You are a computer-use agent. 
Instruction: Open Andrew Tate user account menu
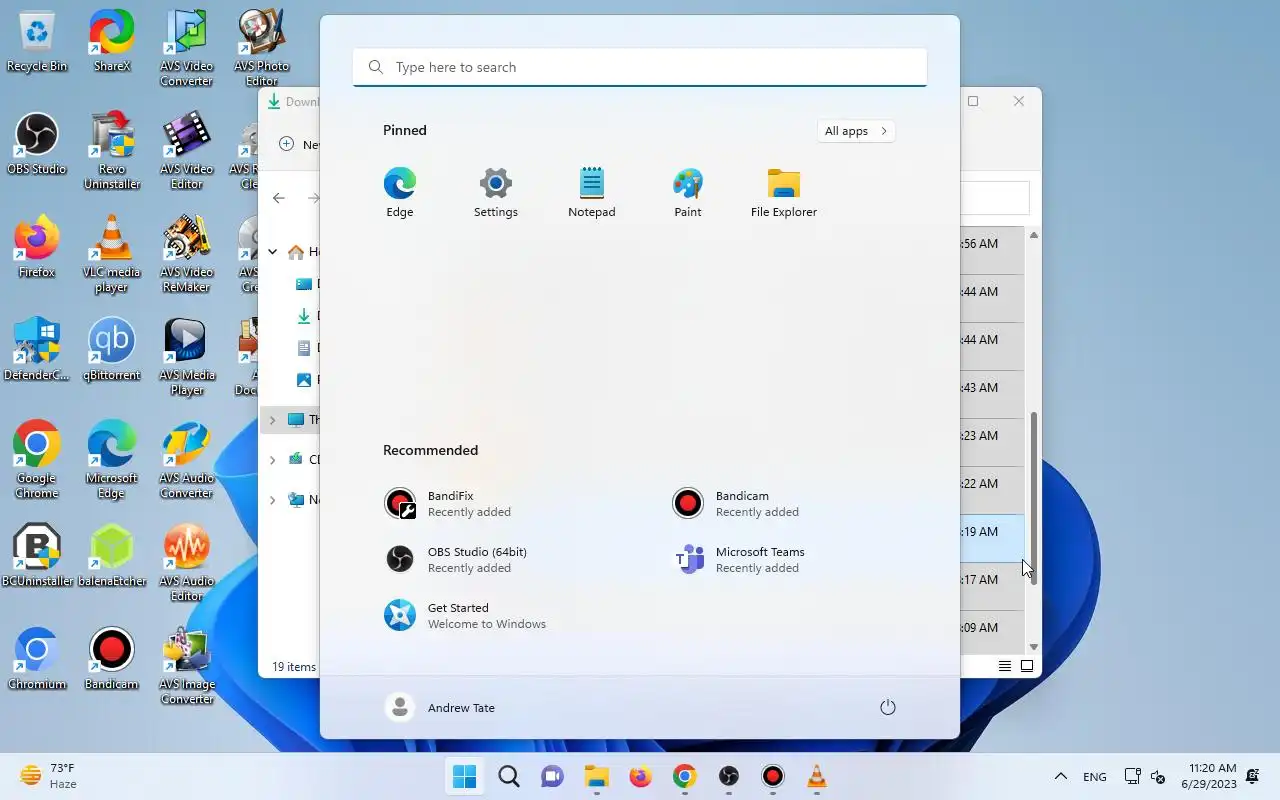coord(440,707)
